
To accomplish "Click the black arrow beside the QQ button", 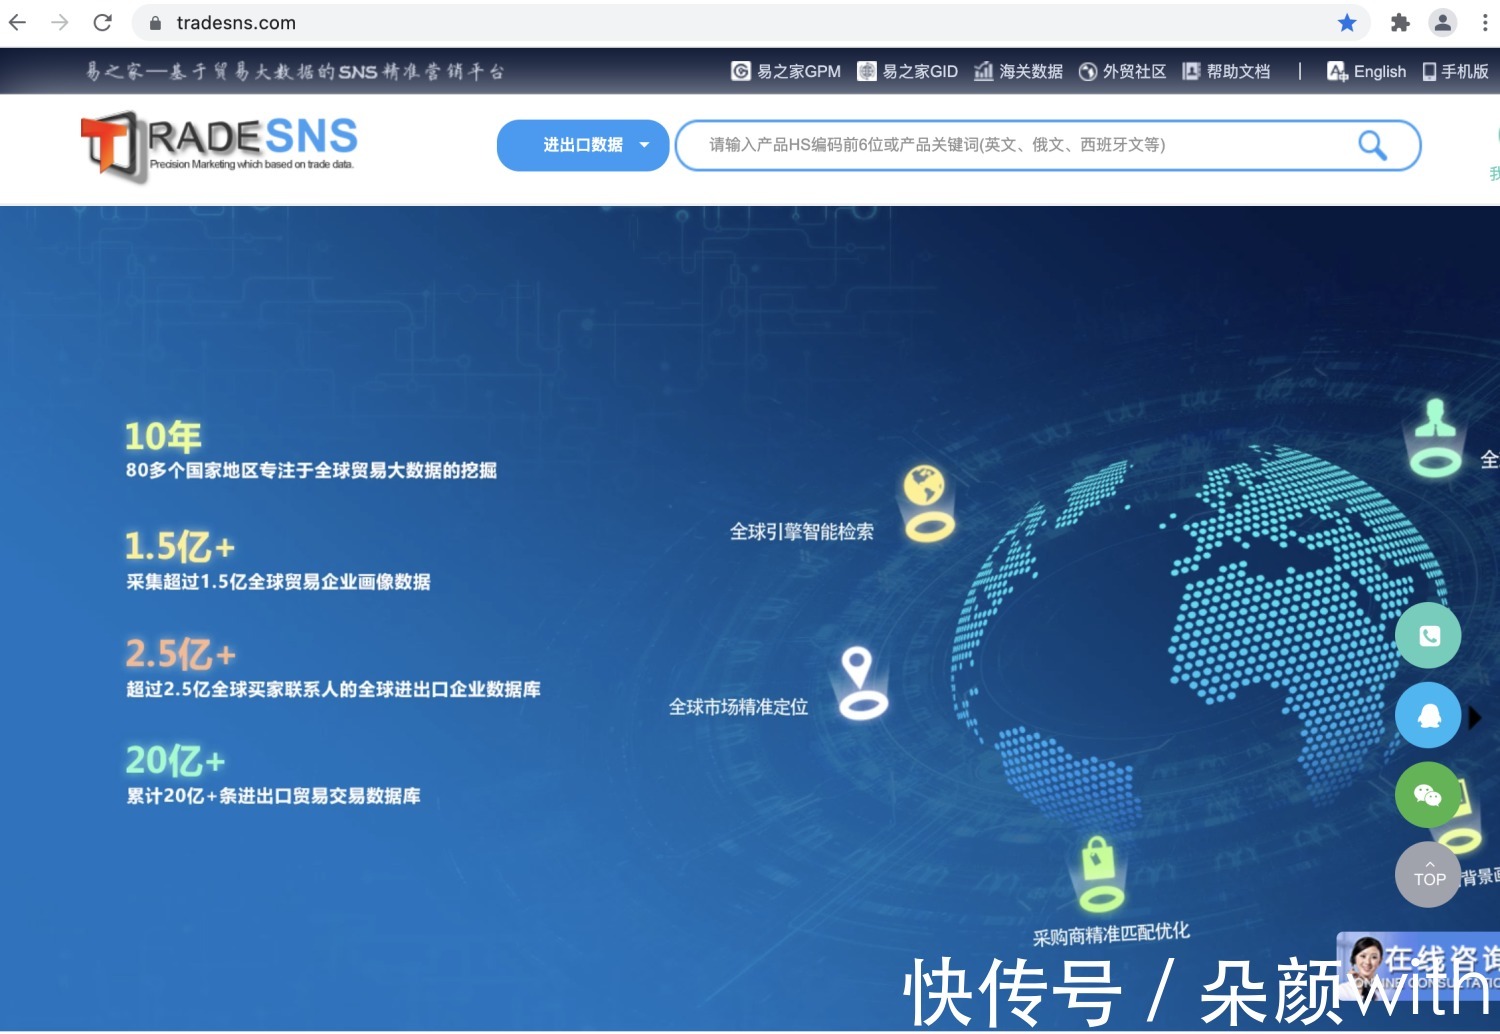I will (1475, 717).
